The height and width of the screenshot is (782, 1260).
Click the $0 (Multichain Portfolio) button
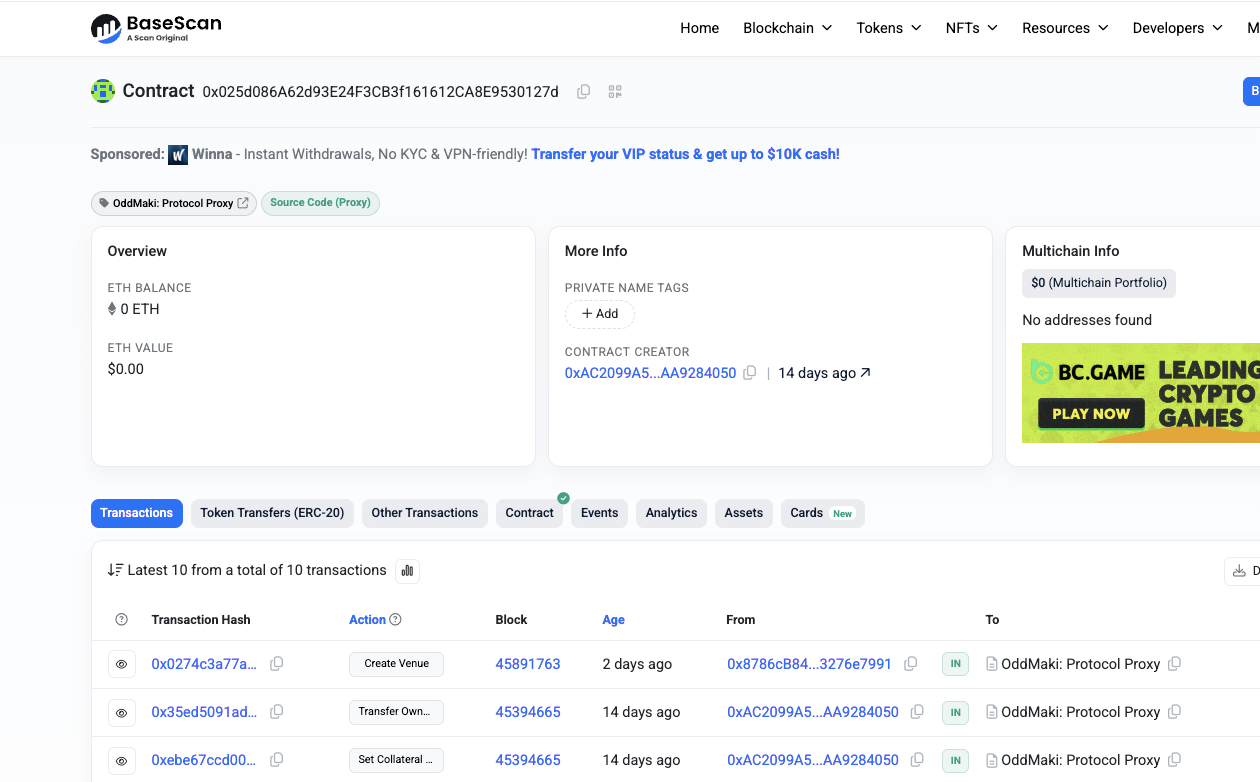pos(1099,283)
